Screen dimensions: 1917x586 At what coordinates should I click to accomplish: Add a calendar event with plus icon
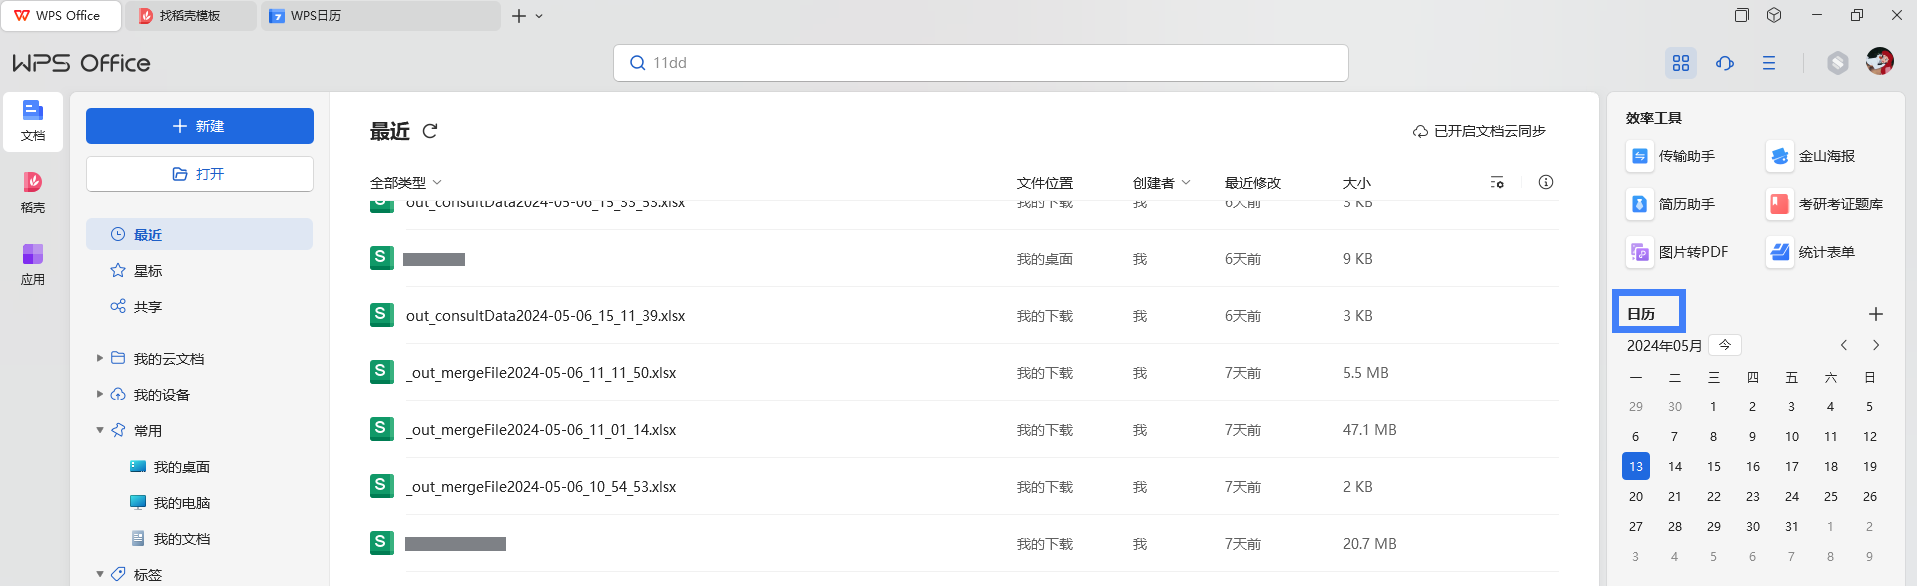click(1876, 314)
